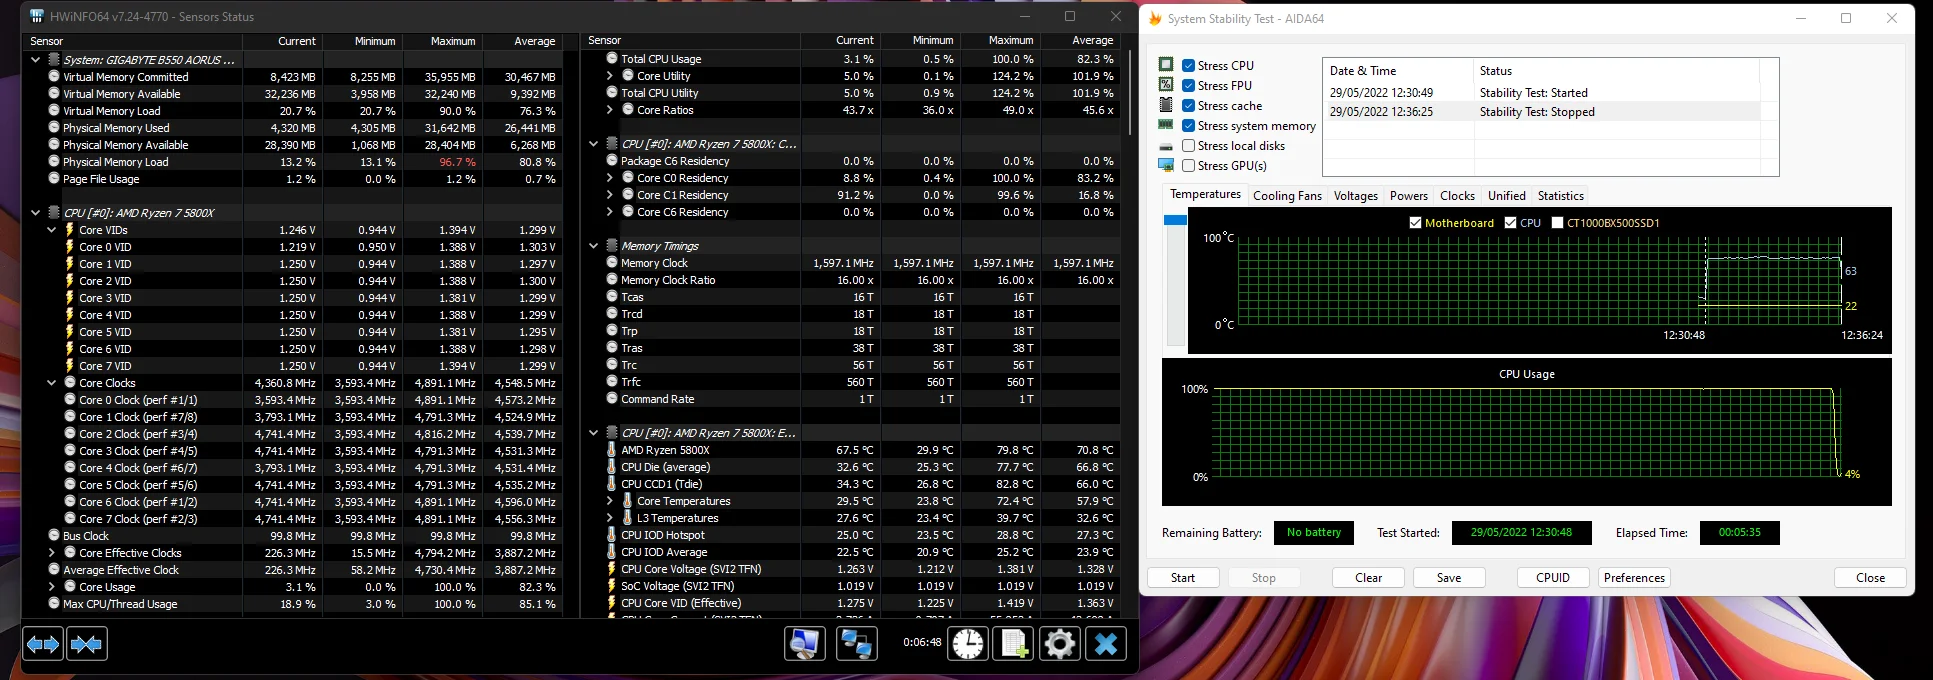The width and height of the screenshot is (1933, 680).
Task: Click the drive icon beside Stress local disks
Action: pyautogui.click(x=1166, y=146)
